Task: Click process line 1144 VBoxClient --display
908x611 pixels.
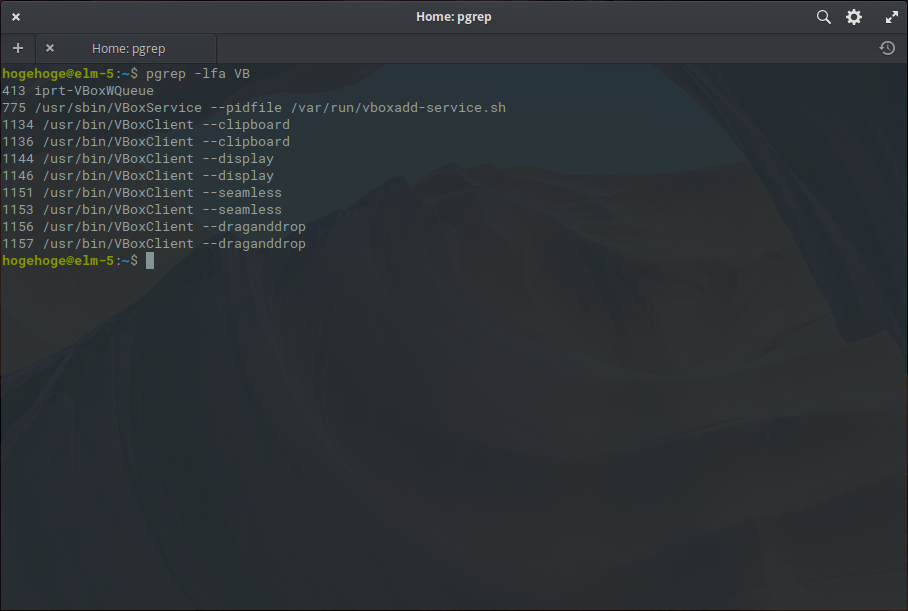Action: coord(138,159)
